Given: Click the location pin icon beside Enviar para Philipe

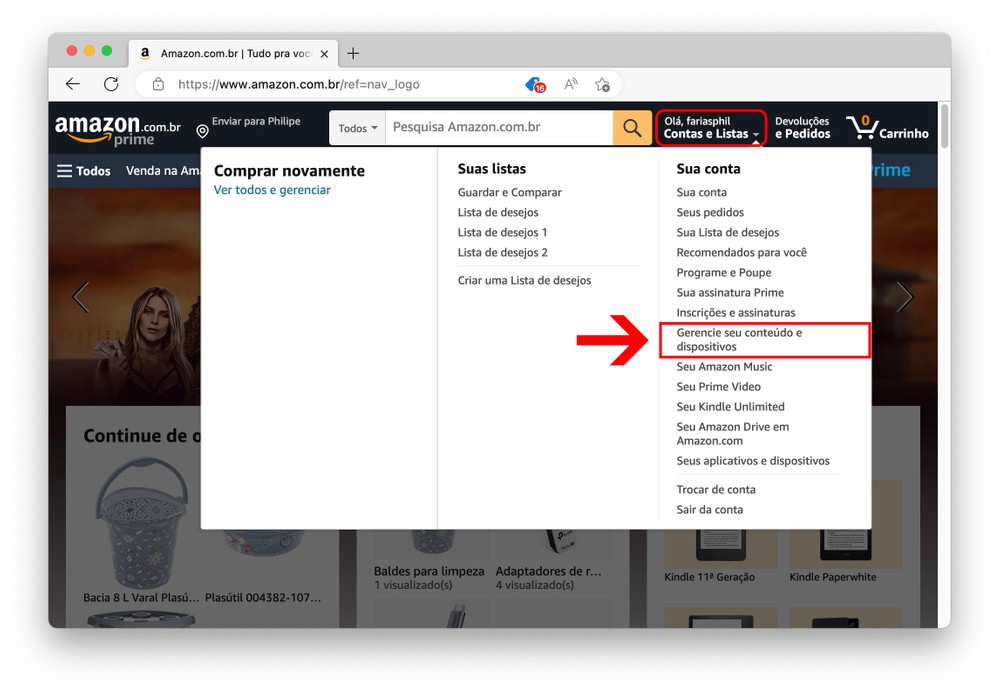Looking at the screenshot, I should 202,131.
